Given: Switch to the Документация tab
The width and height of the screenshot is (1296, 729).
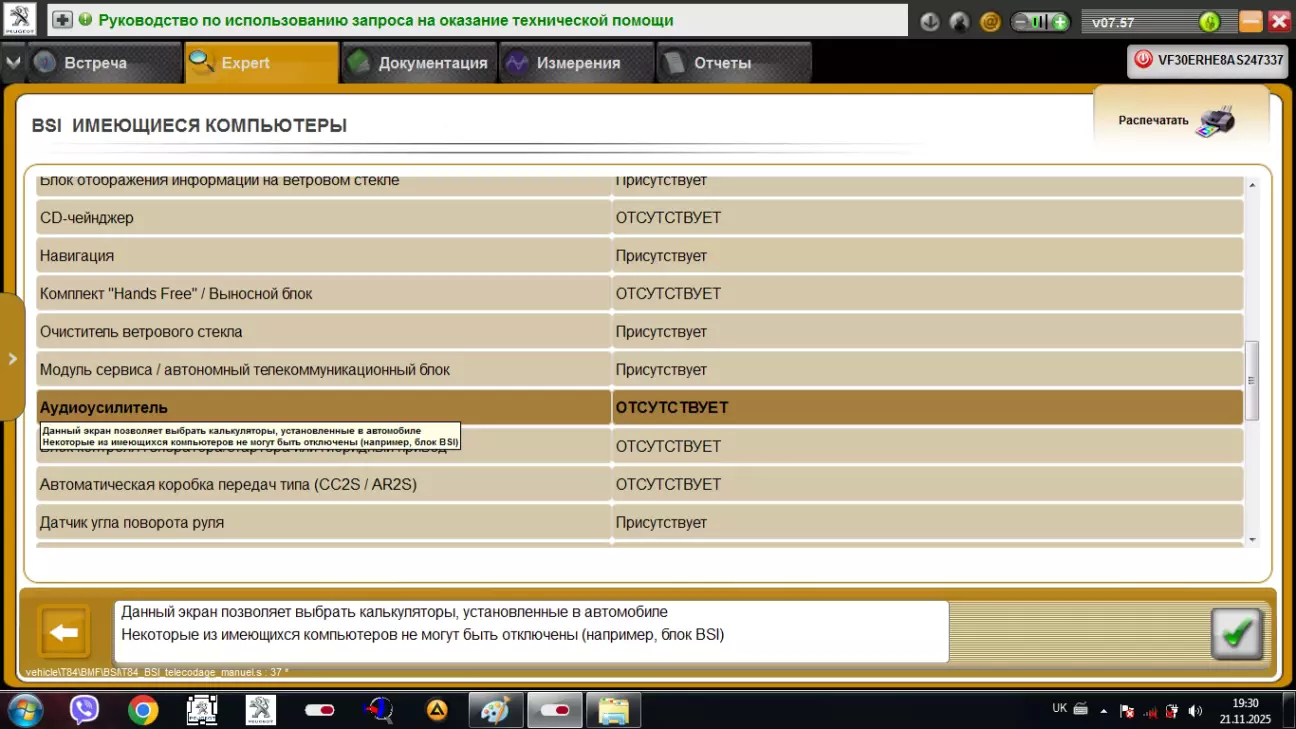Looking at the screenshot, I should tap(420, 63).
